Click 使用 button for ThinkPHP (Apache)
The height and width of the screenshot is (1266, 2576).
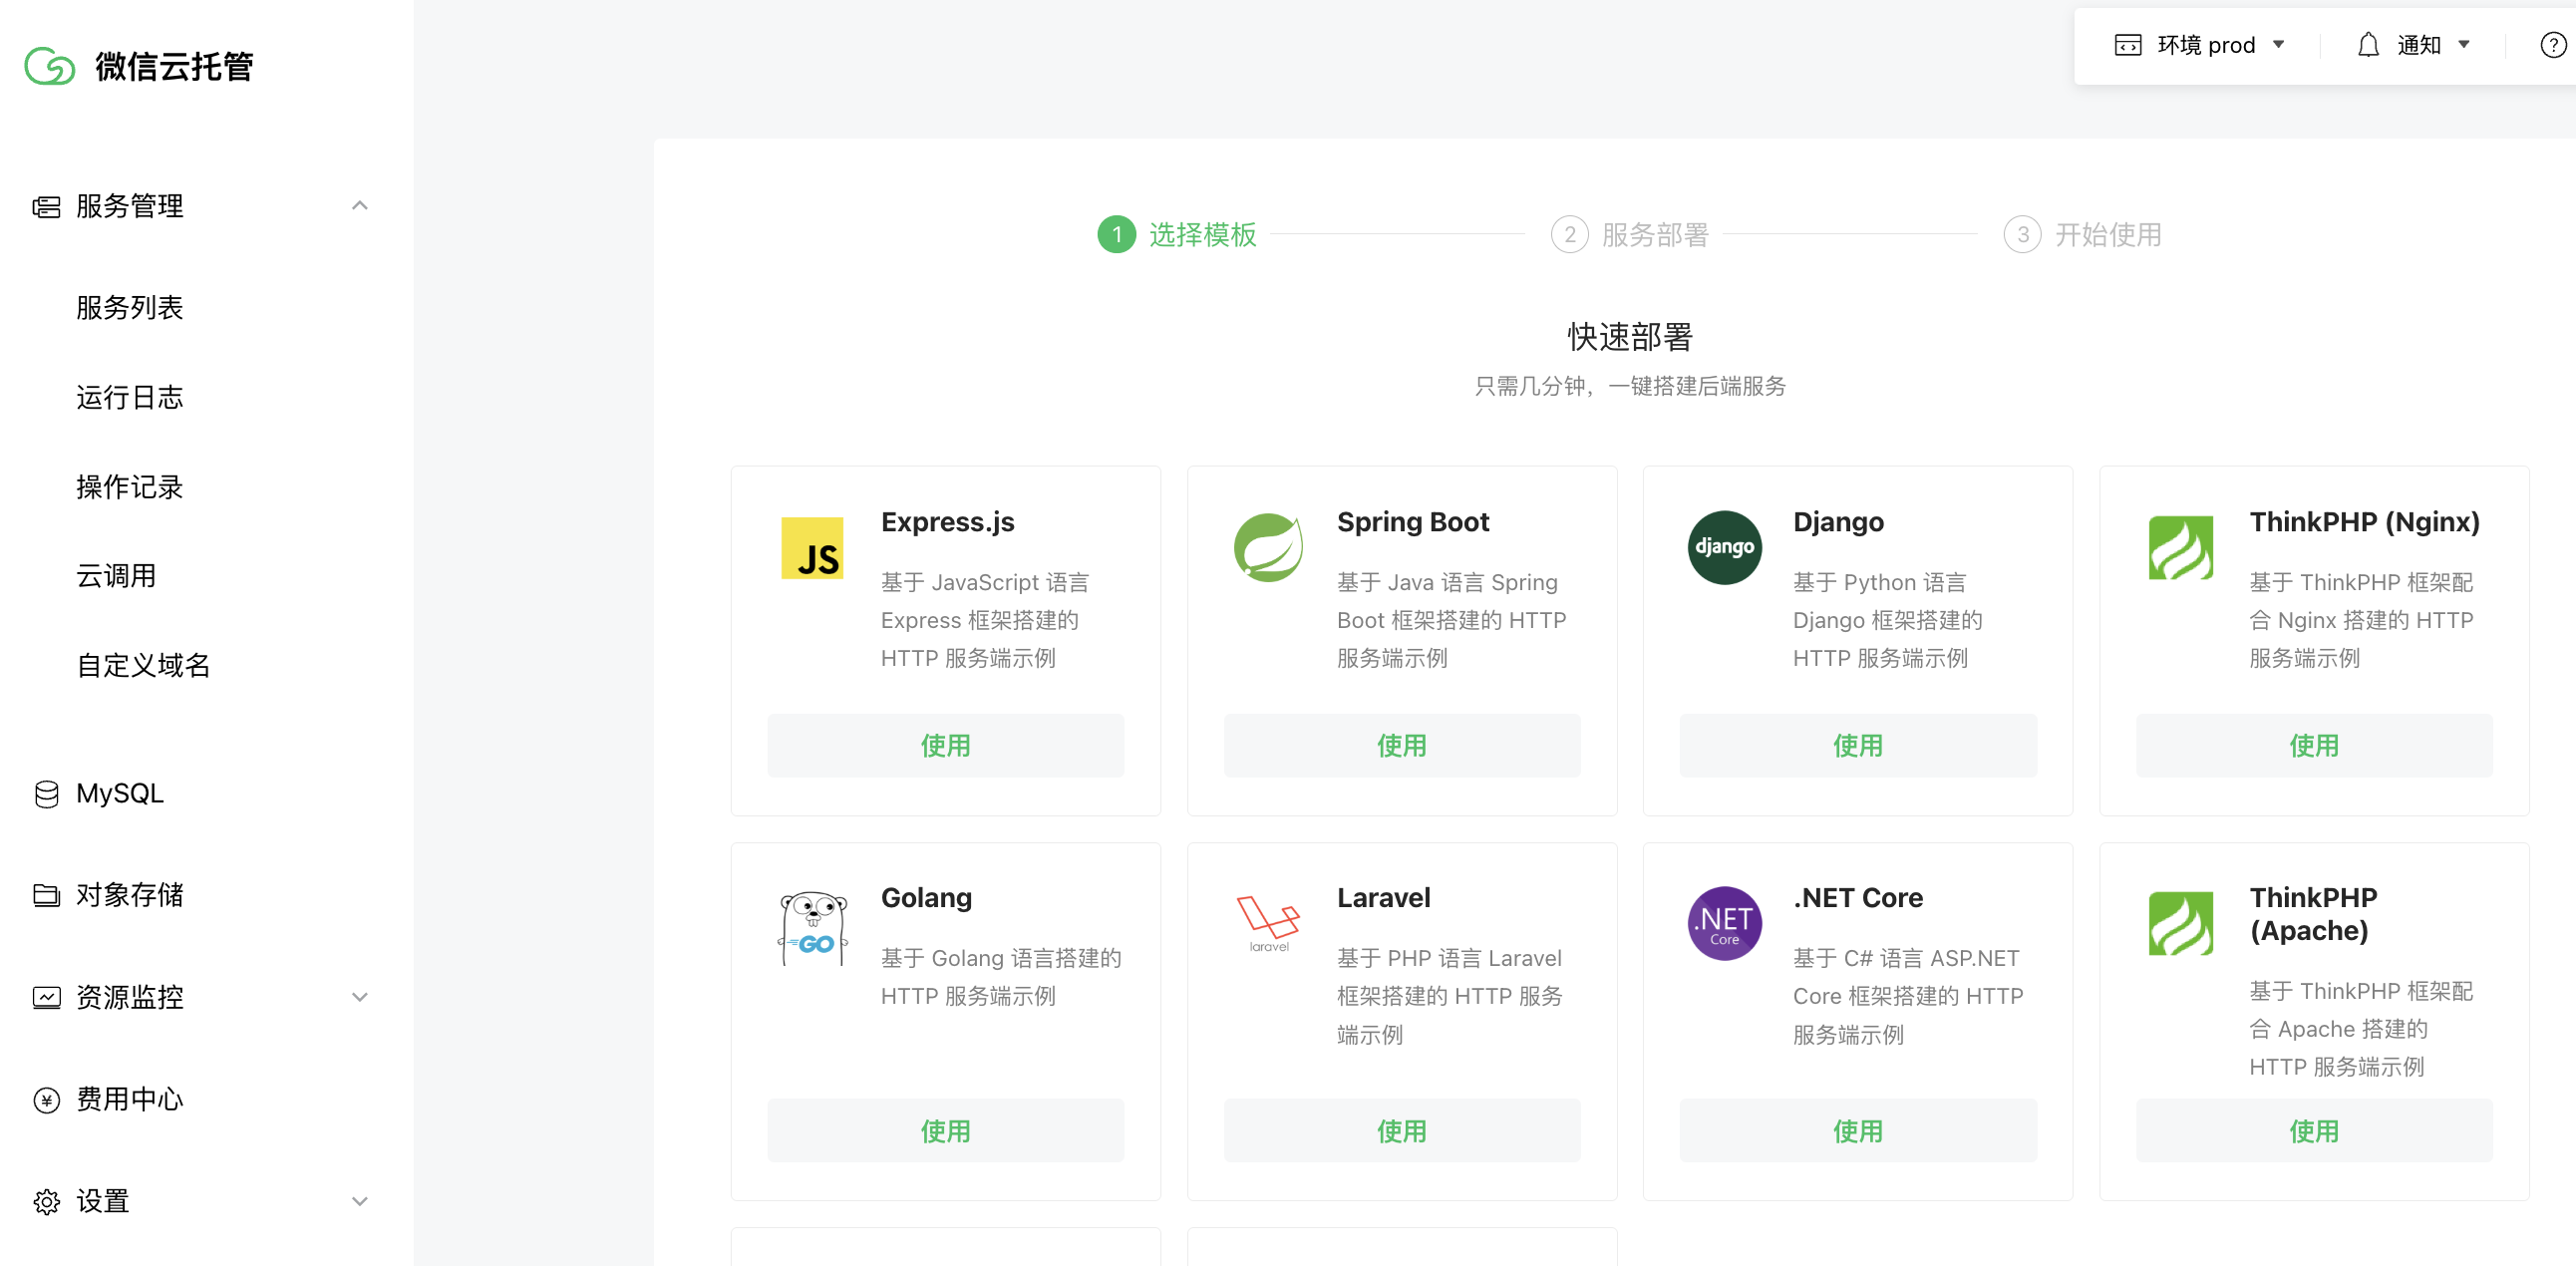pos(2313,1130)
